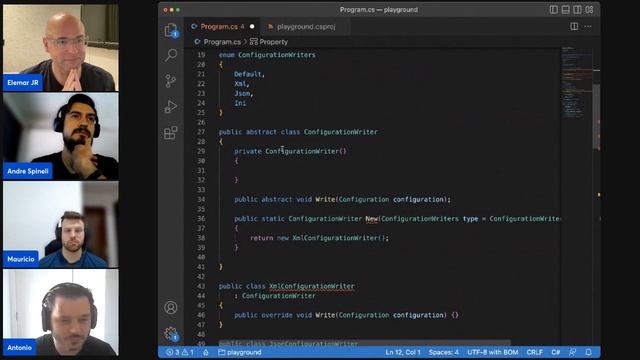Click line number 43 in gutter

201,286
